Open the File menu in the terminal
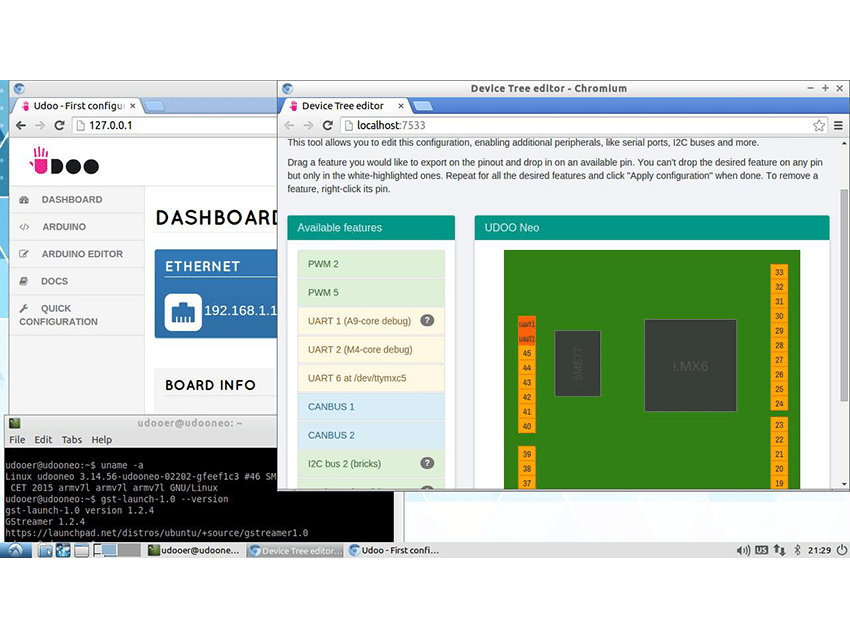Image resolution: width=850 pixels, height=638 pixels. click(17, 440)
